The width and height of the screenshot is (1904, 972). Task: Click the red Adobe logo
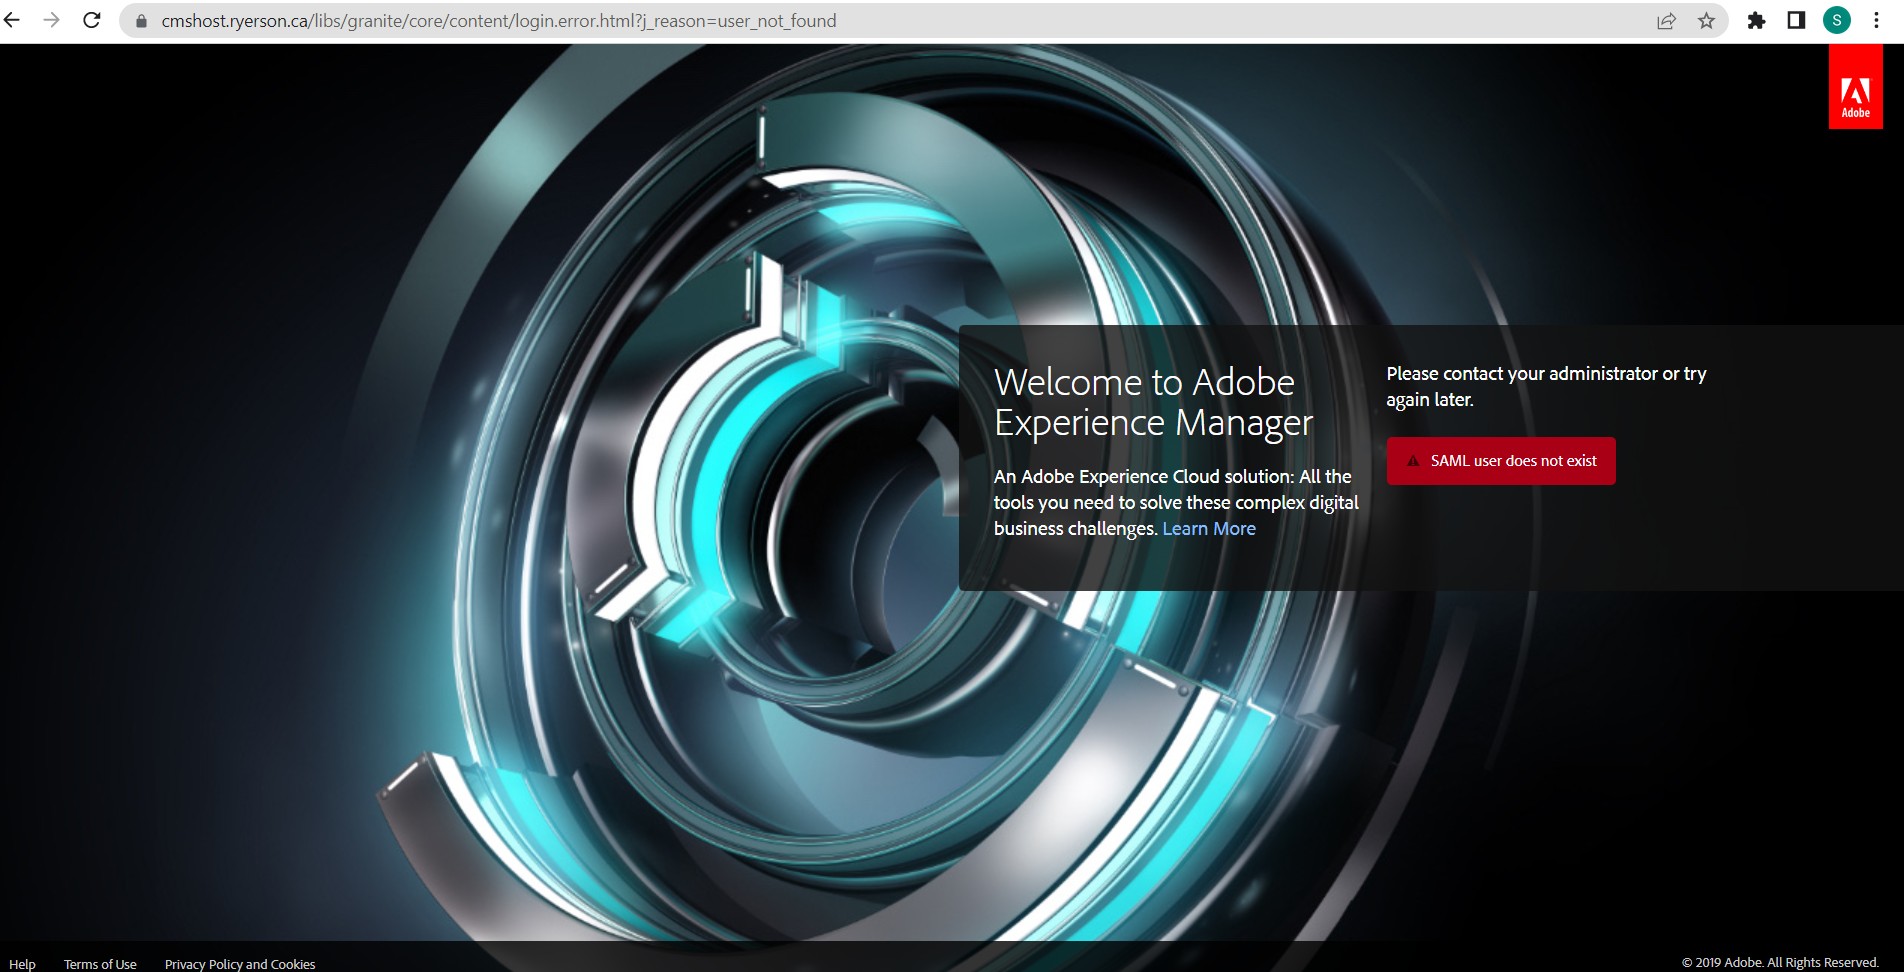(1856, 86)
